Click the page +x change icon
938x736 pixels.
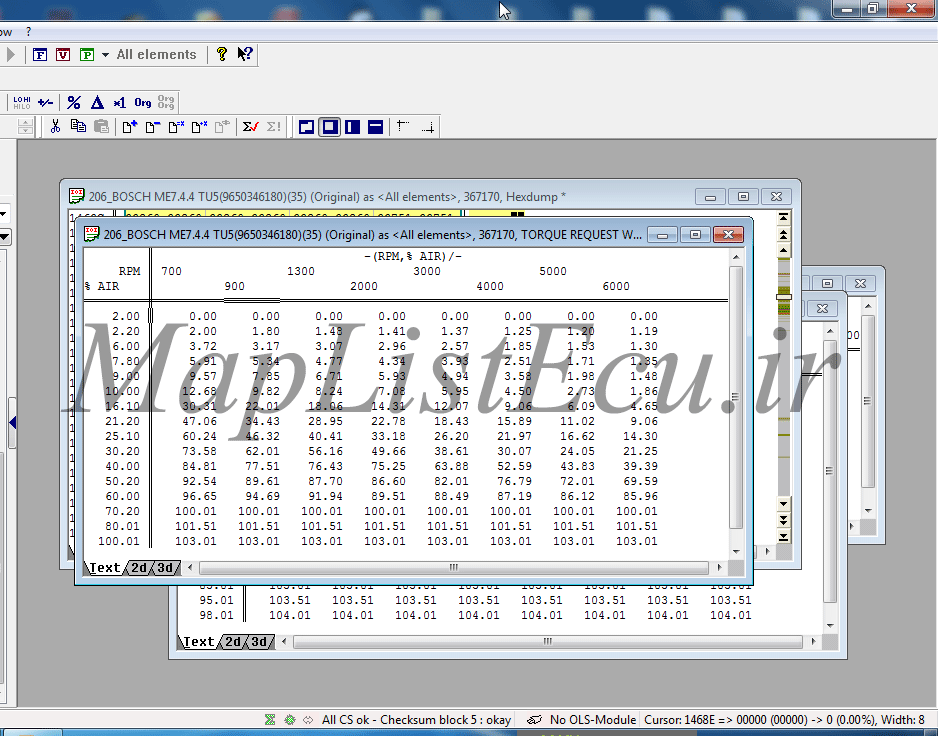pyautogui.click(x=199, y=126)
